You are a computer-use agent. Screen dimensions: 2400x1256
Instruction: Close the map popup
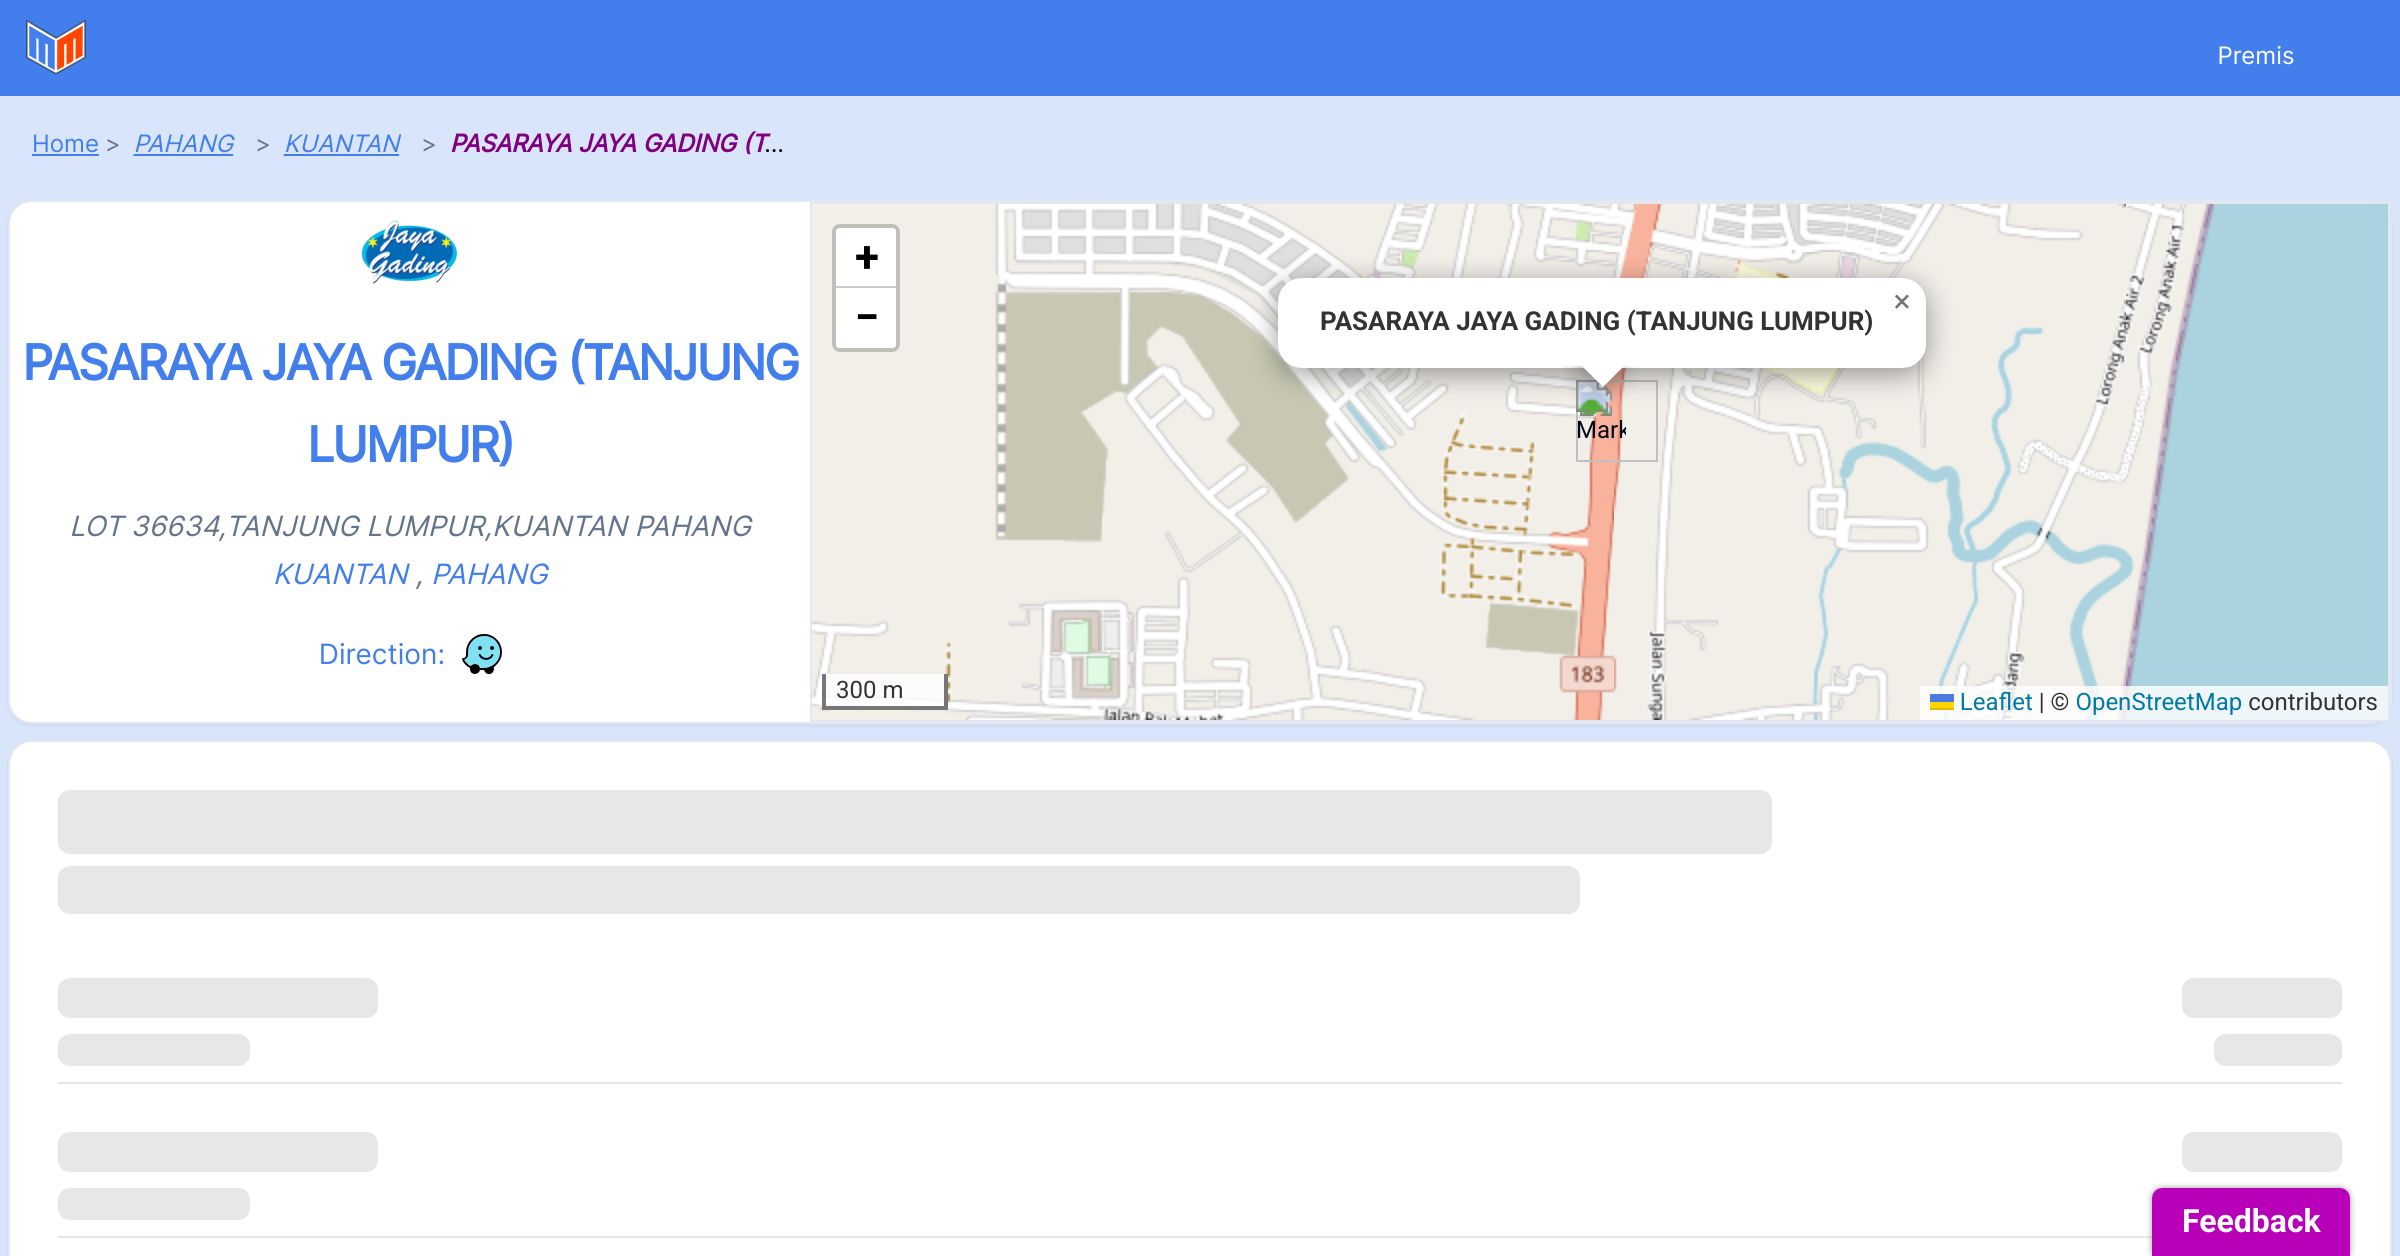tap(1901, 302)
